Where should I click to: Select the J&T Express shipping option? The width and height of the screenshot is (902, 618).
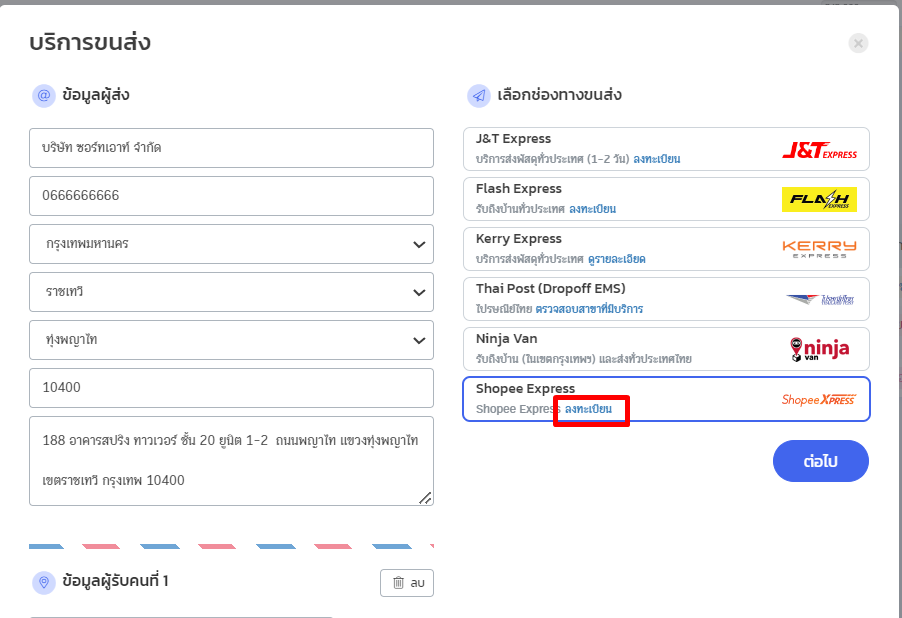pos(620,148)
